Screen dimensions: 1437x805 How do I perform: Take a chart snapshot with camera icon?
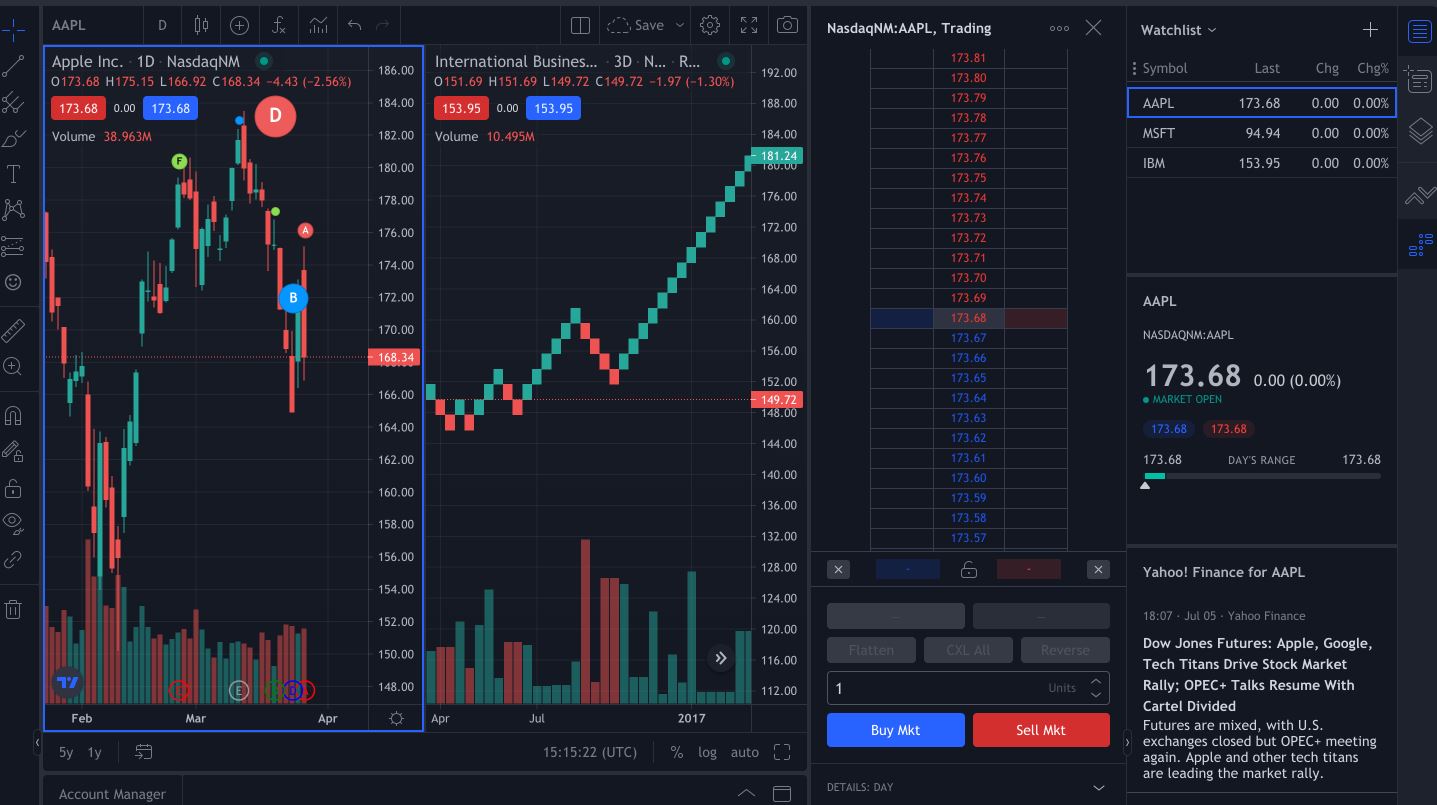tap(787, 25)
